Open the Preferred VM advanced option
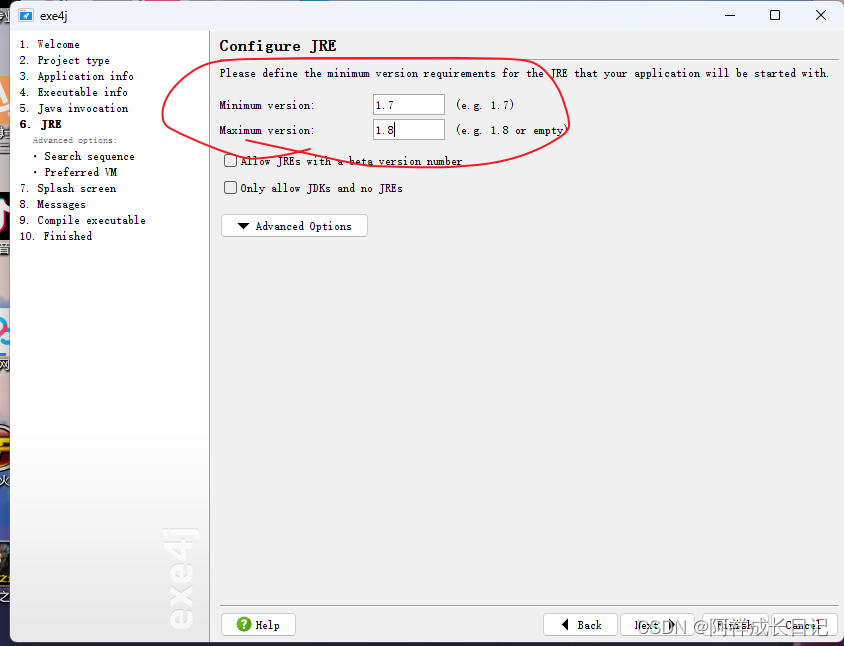The image size is (844, 646). tap(80, 172)
